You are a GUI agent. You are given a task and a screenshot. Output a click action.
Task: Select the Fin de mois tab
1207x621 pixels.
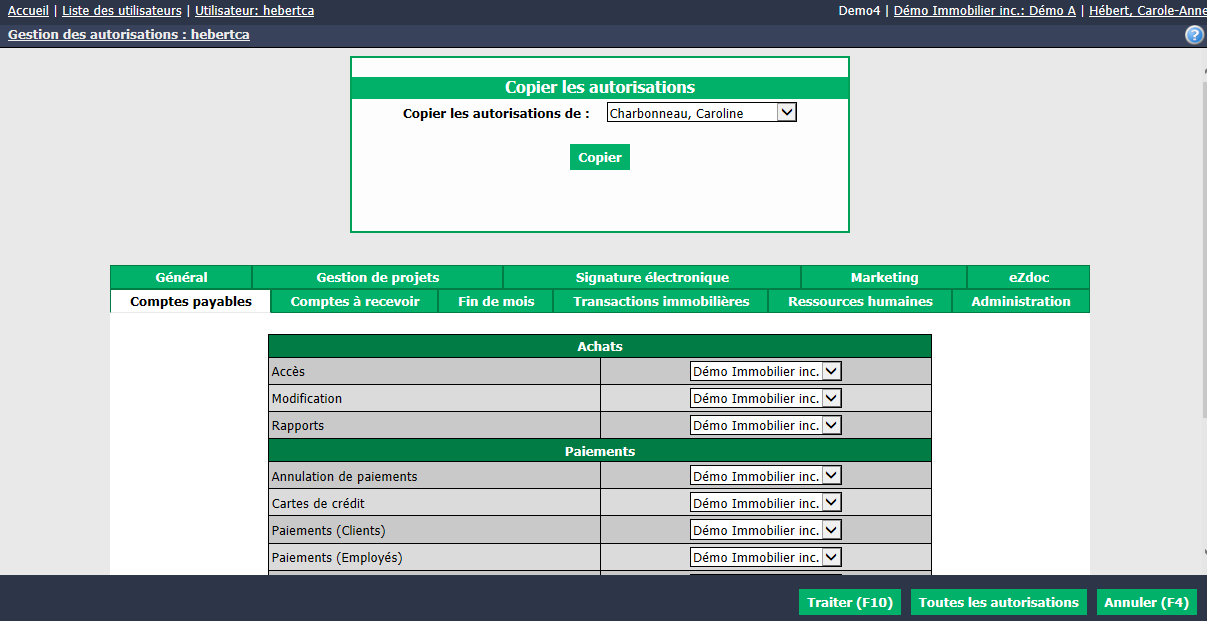[496, 301]
